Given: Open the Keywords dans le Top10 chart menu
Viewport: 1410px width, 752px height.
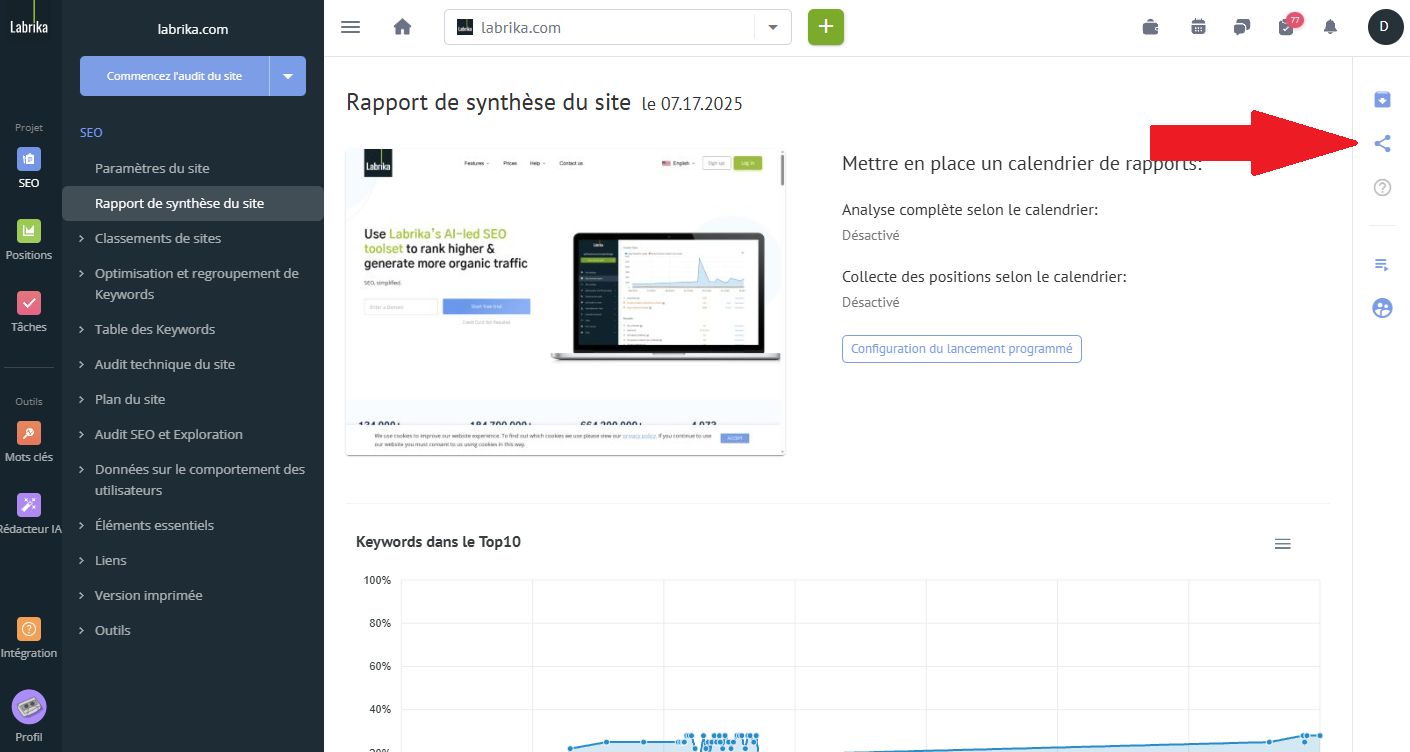Looking at the screenshot, I should pyautogui.click(x=1283, y=544).
